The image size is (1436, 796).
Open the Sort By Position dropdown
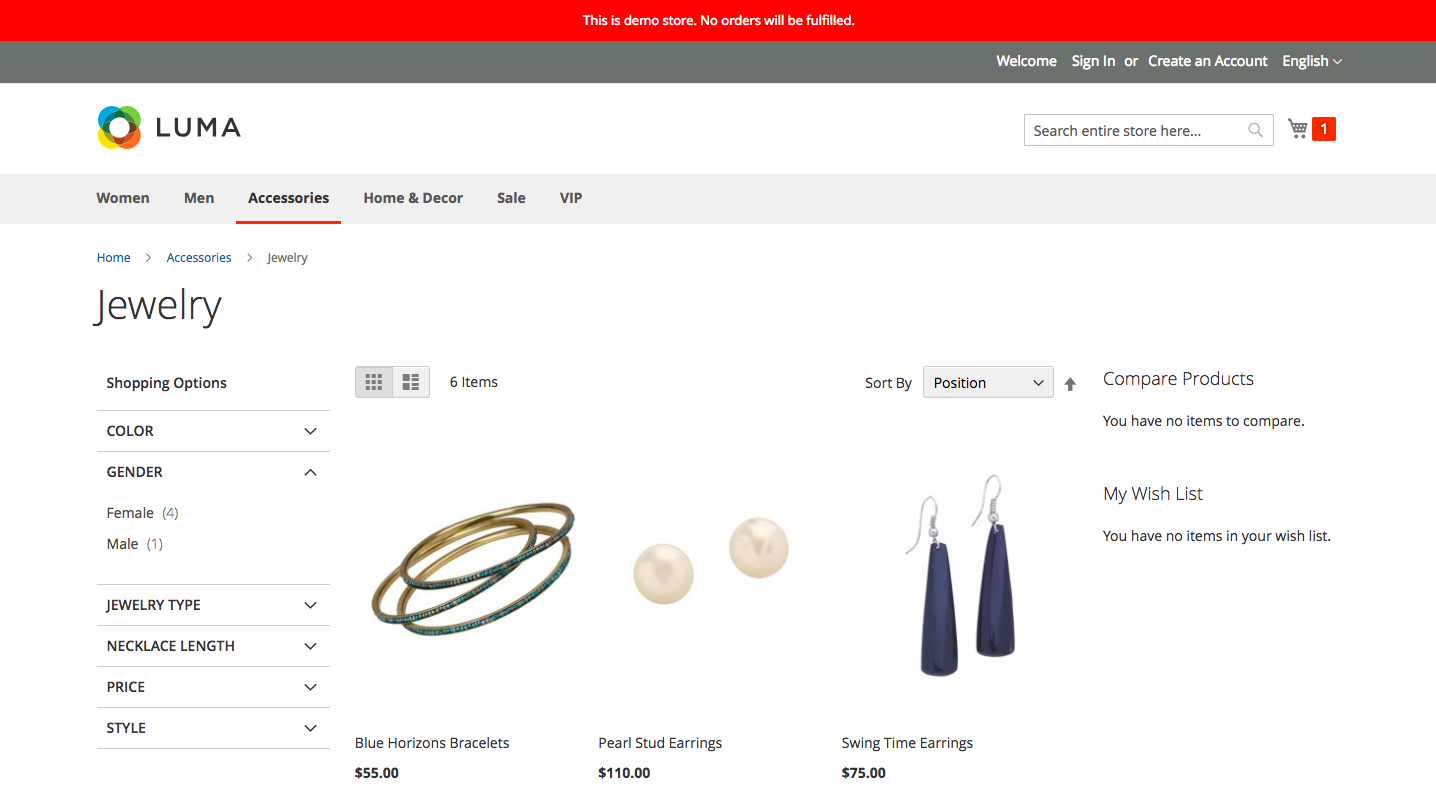pyautogui.click(x=987, y=383)
